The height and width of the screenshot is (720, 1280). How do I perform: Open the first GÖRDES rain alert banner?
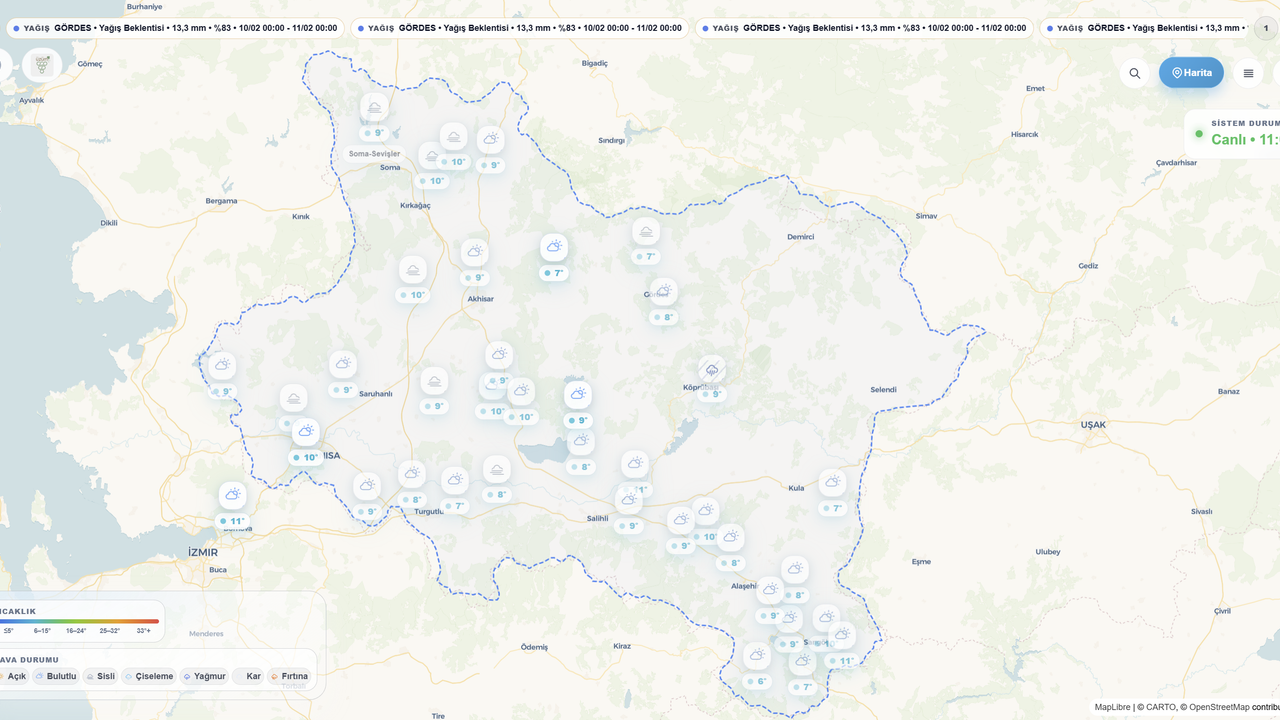tap(175, 28)
